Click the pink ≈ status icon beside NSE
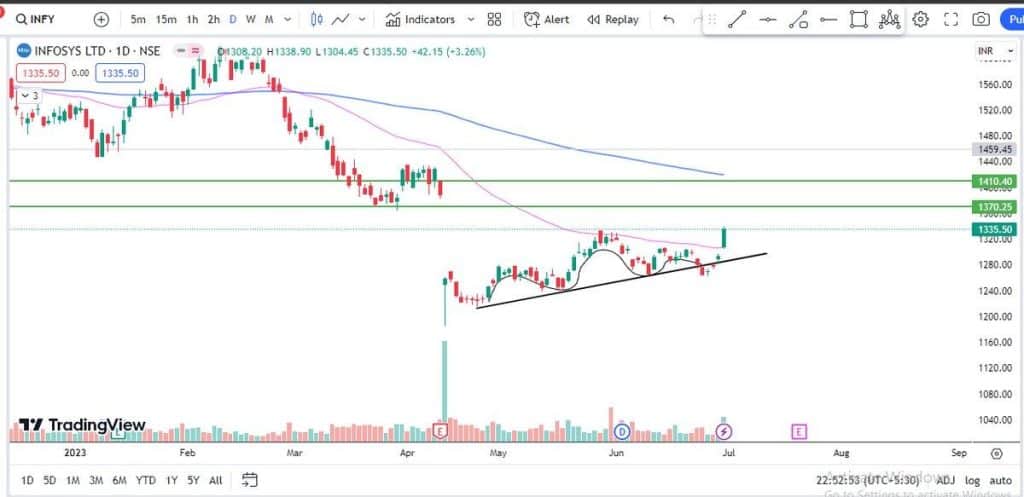Image resolution: width=1024 pixels, height=497 pixels. [195, 51]
